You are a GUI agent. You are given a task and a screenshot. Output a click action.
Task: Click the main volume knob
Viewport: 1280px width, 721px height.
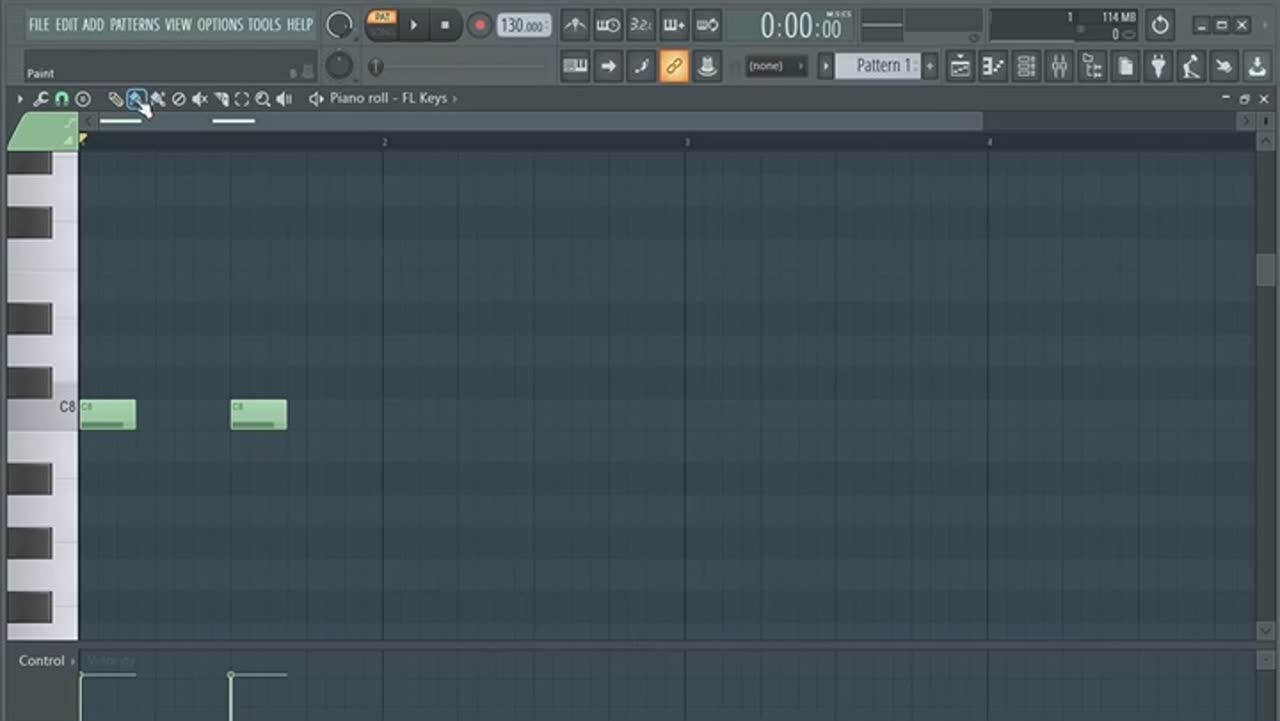(340, 25)
